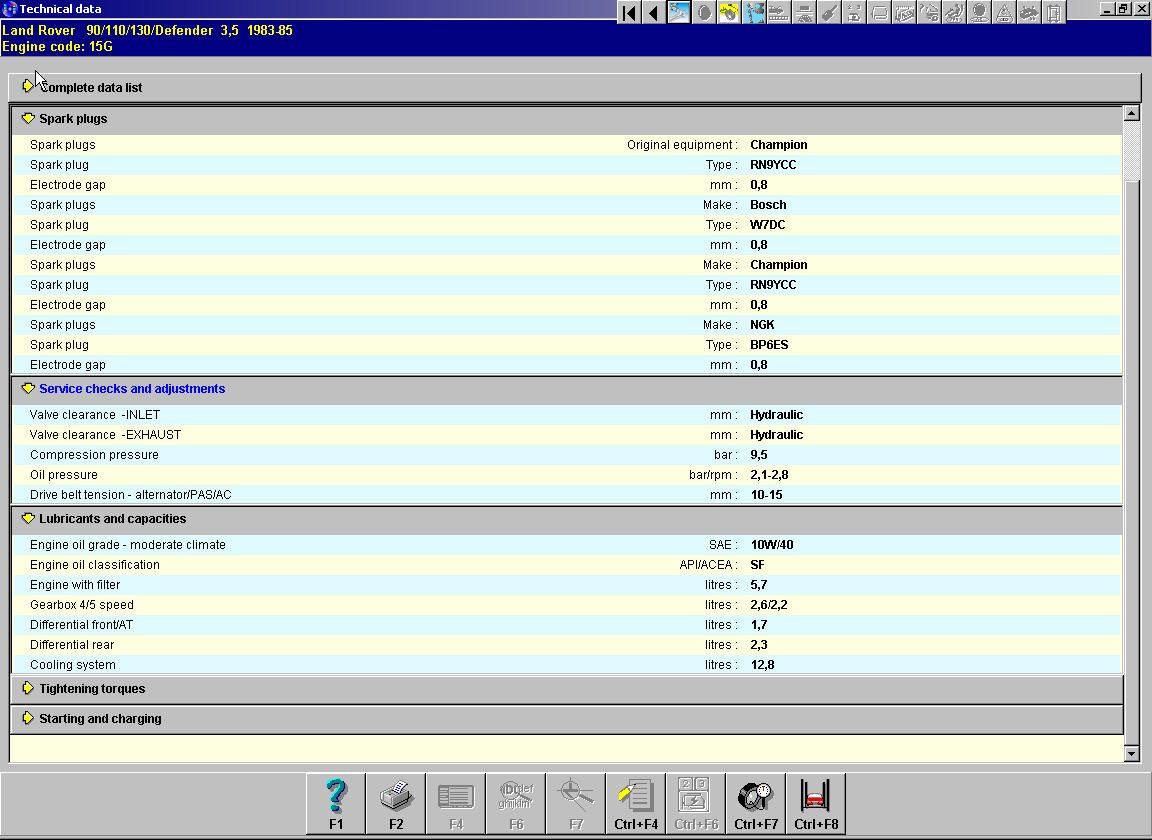1152x840 pixels.
Task: Click the scrollbar down arrow
Action: point(1131,754)
